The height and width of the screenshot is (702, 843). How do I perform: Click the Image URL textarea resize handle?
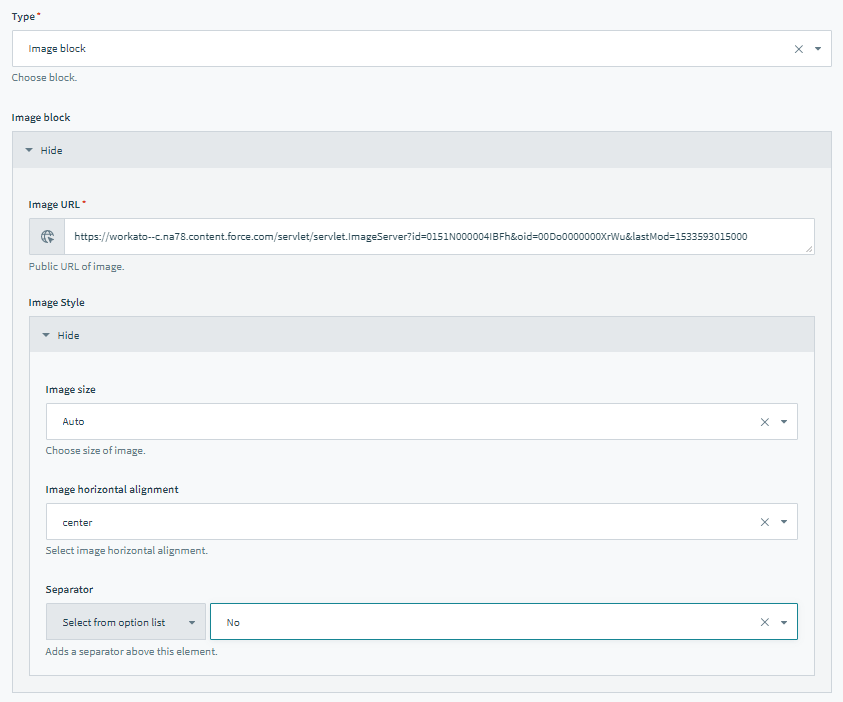809,249
